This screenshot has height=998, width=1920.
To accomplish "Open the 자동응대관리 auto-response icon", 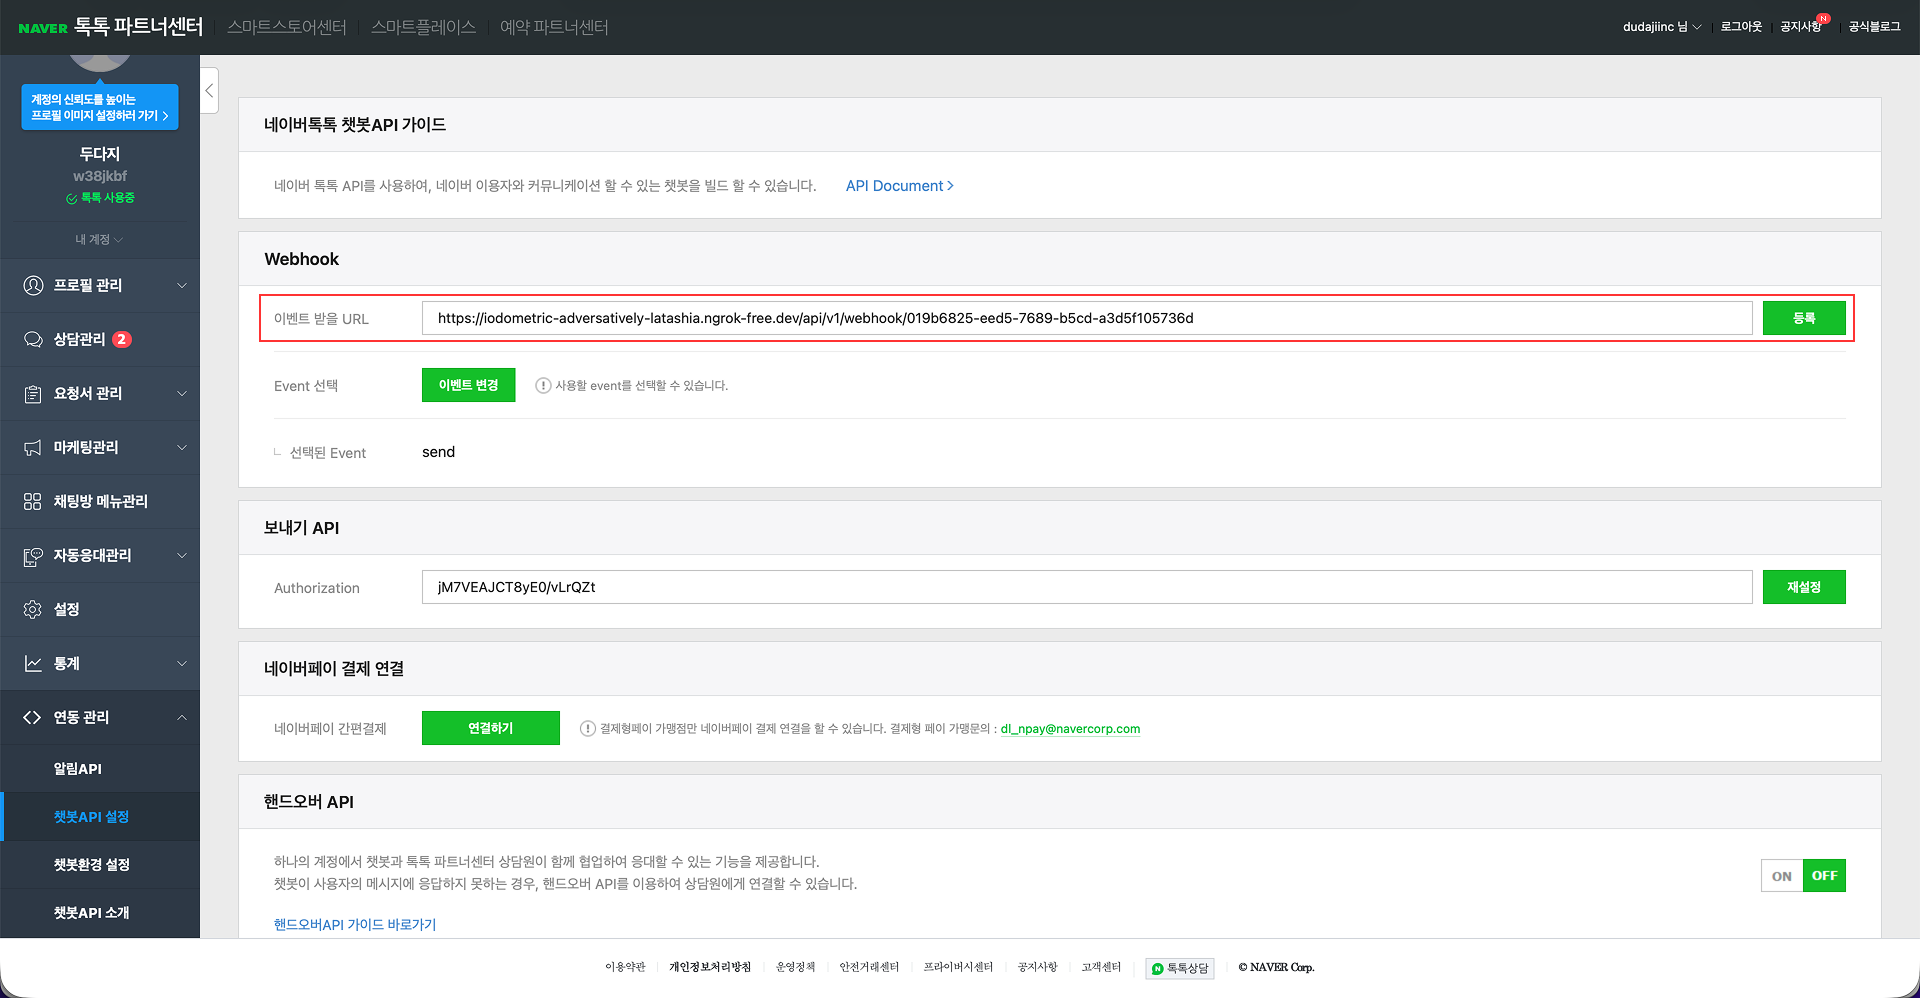I will pos(31,555).
